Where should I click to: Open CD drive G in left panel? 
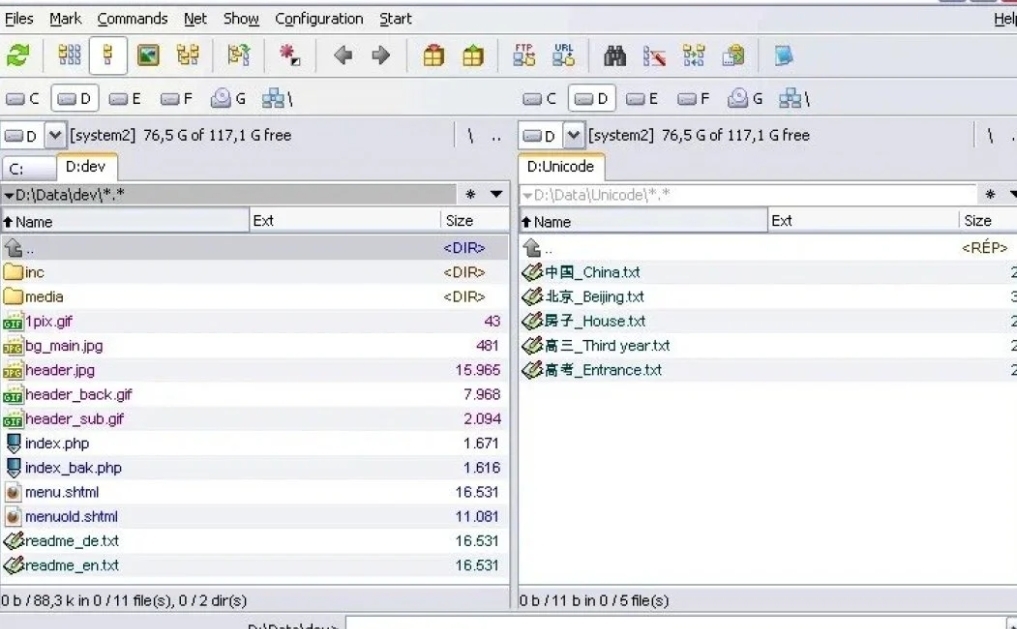[x=228, y=99]
